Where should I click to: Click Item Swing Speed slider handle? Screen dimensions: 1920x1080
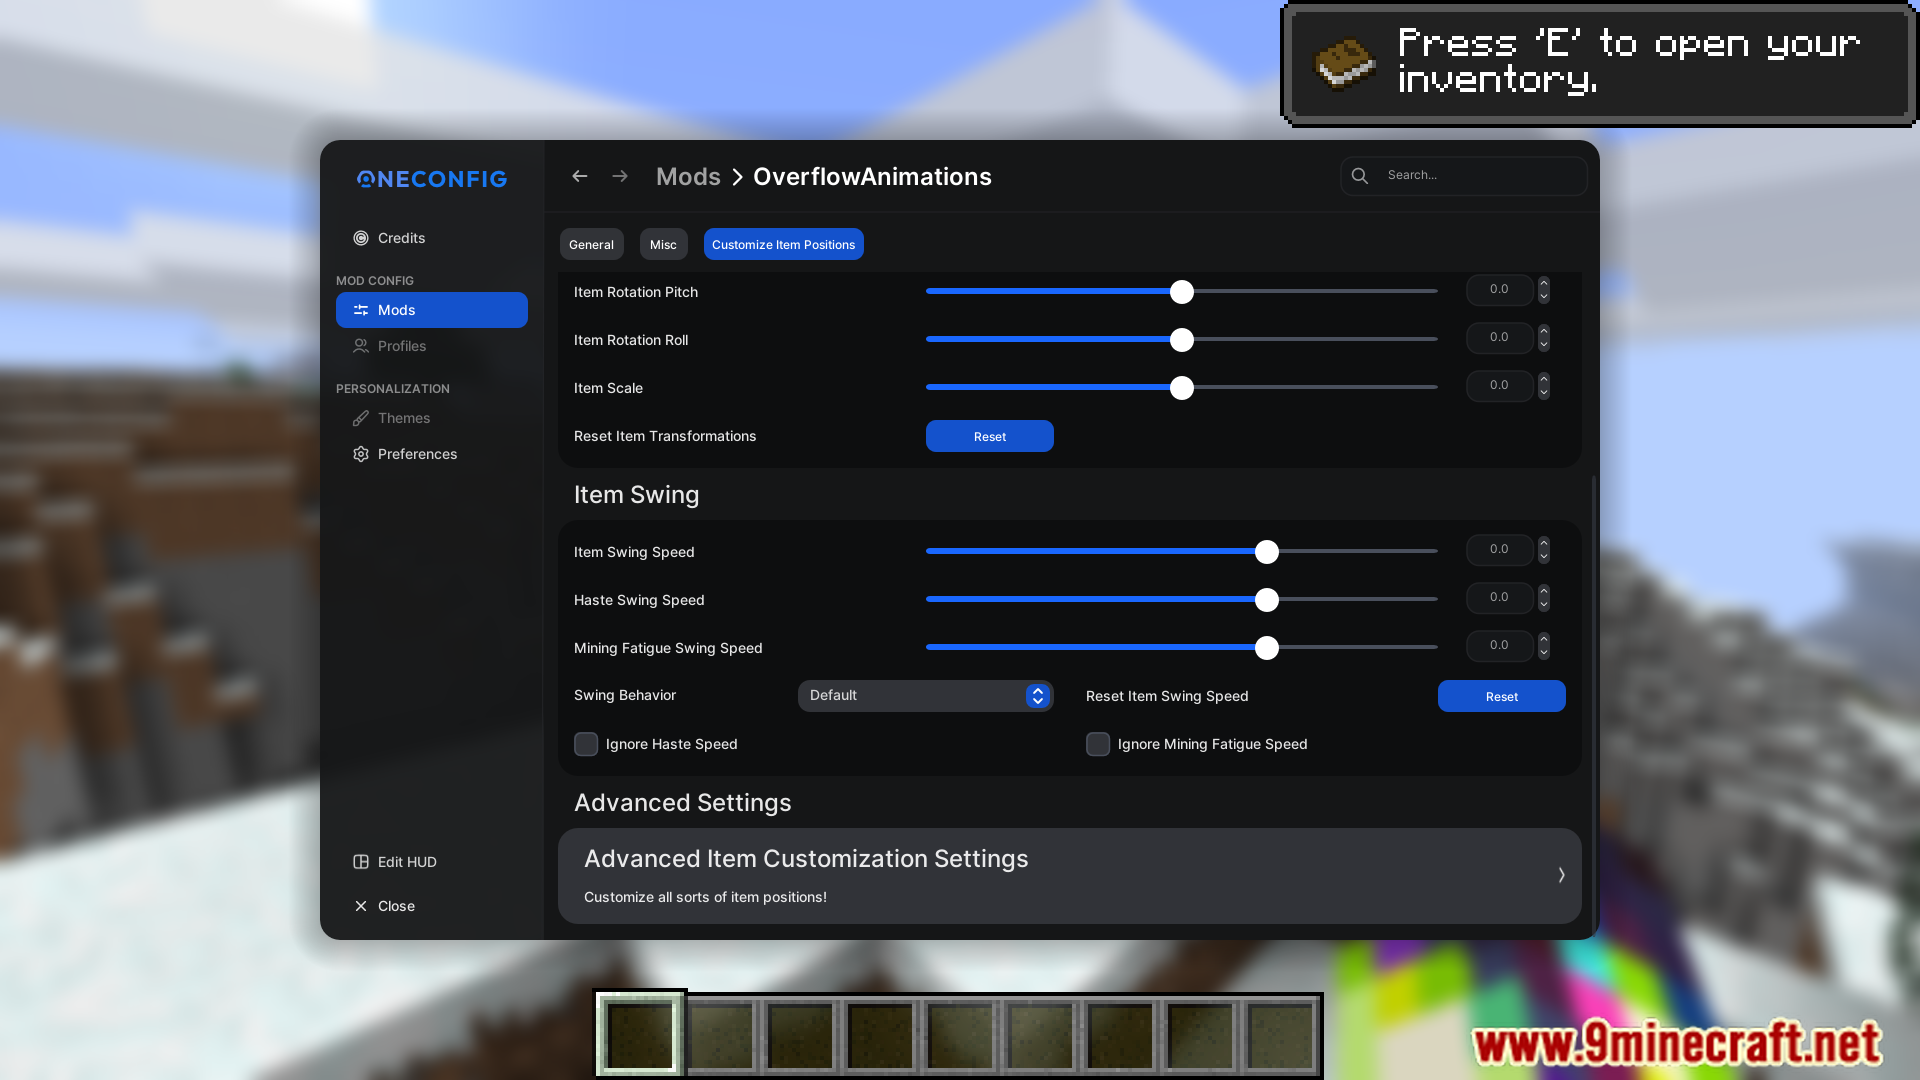[1267, 552]
